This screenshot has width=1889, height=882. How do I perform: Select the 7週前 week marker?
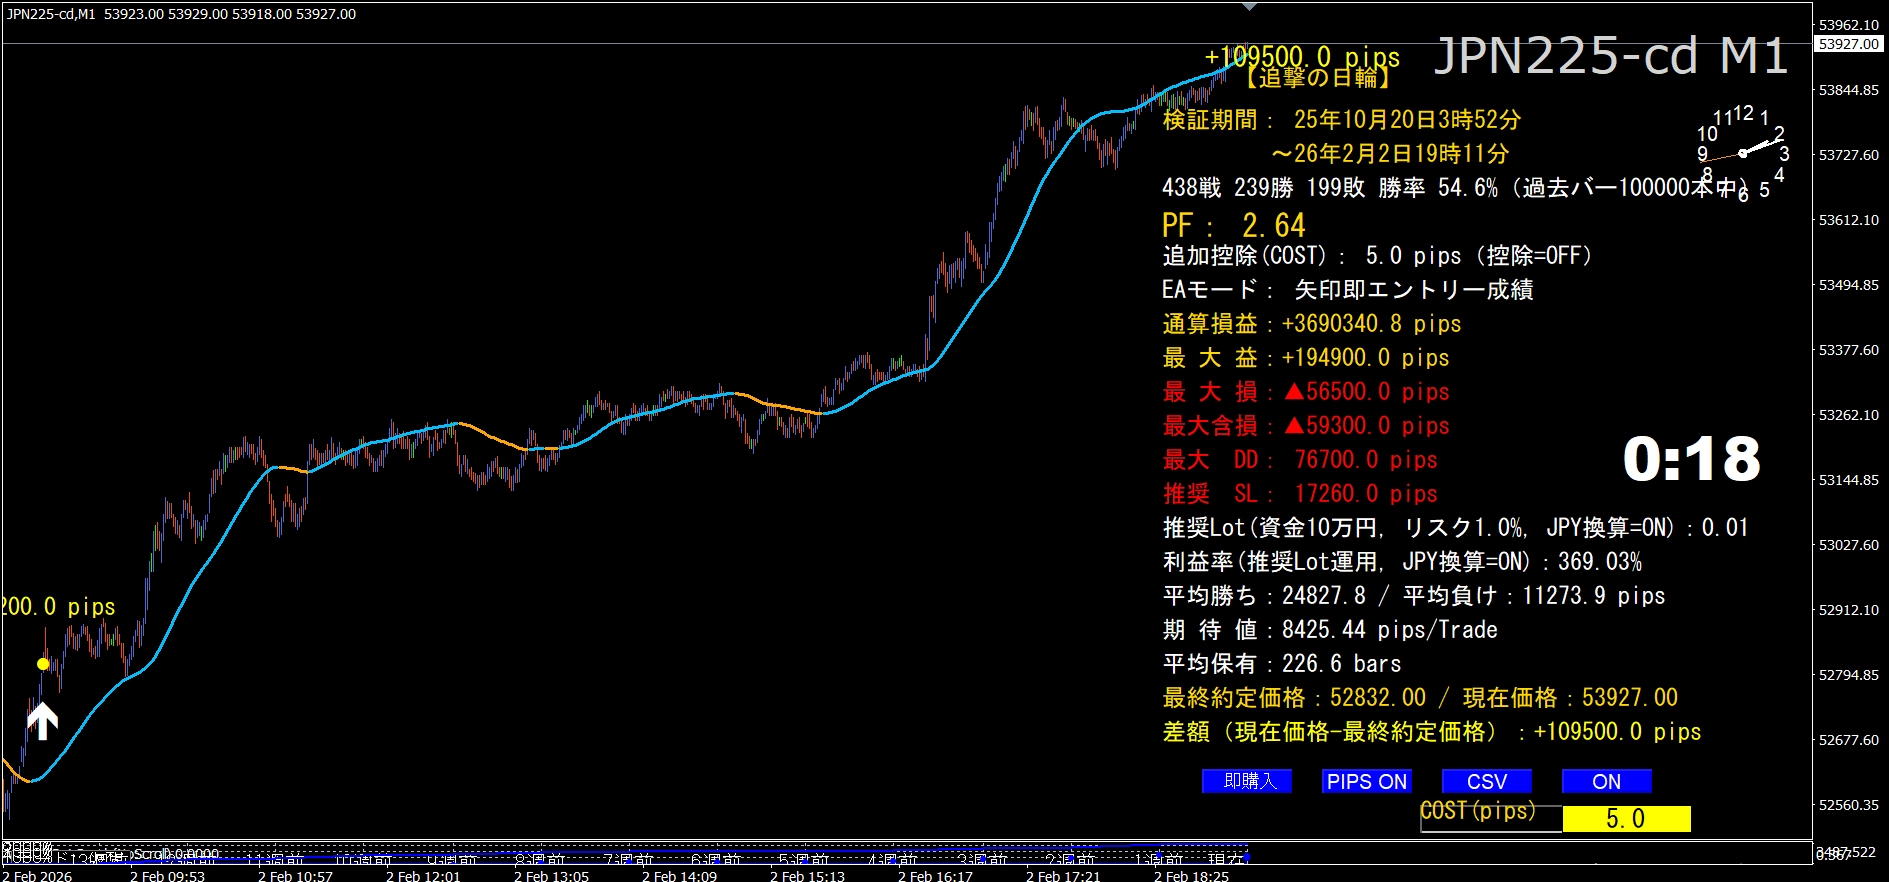click(627, 859)
